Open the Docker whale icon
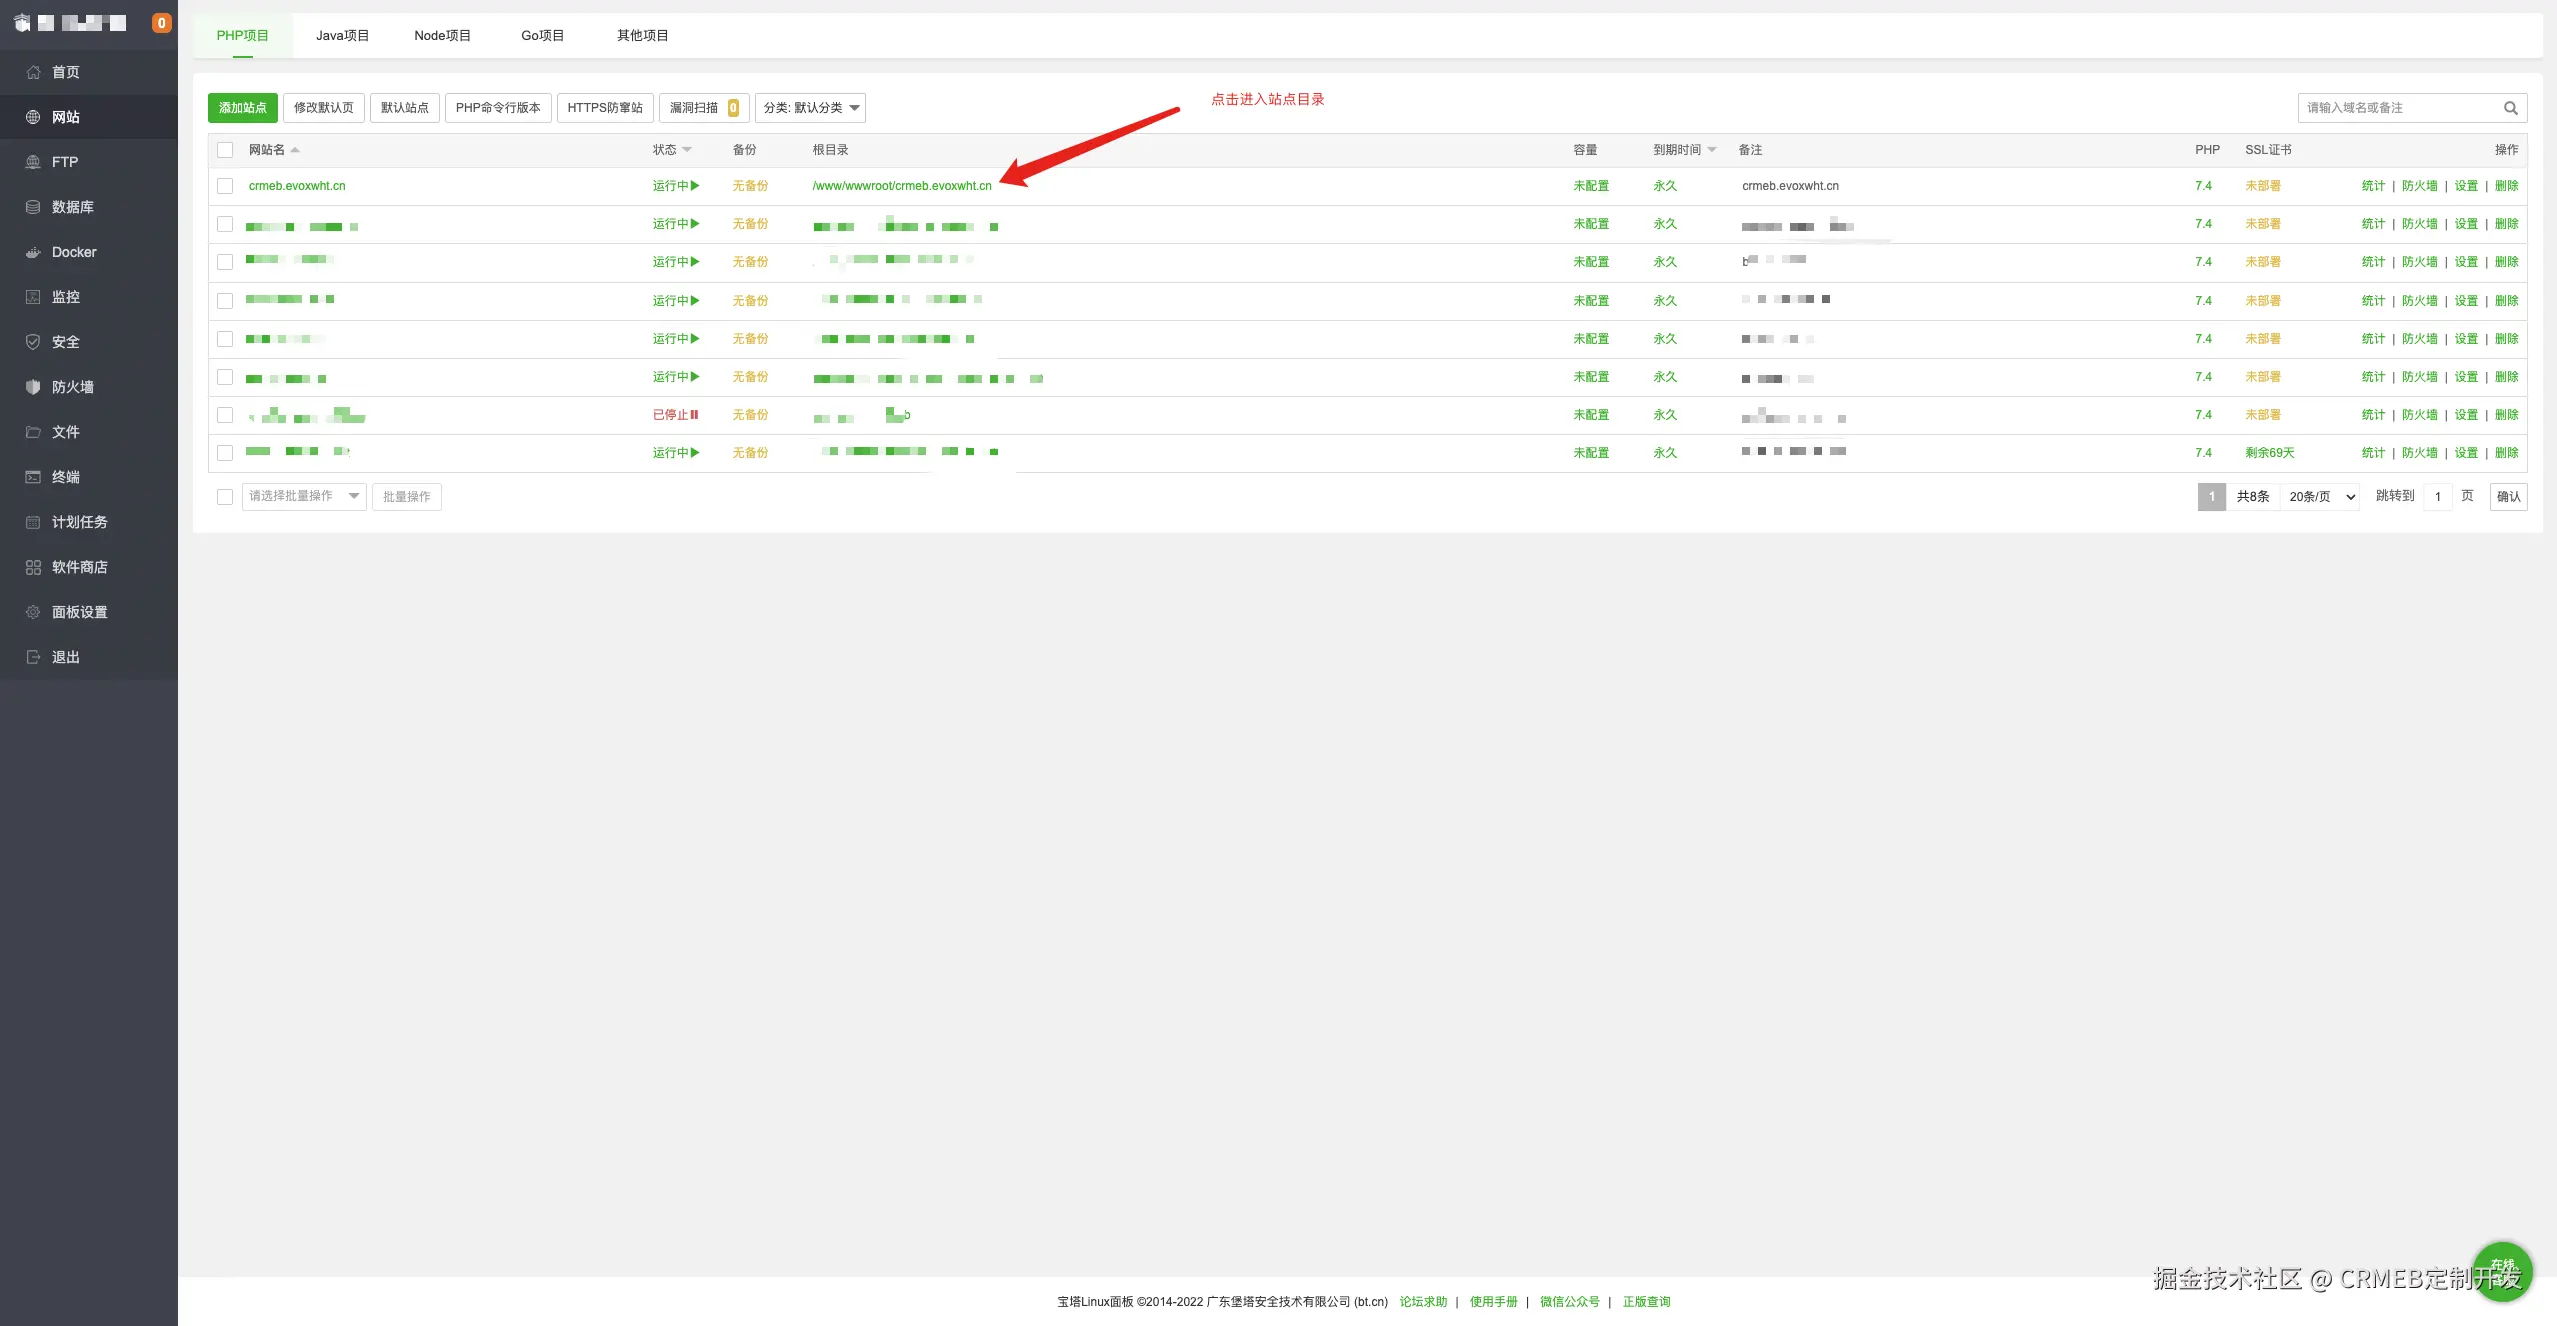 33,252
